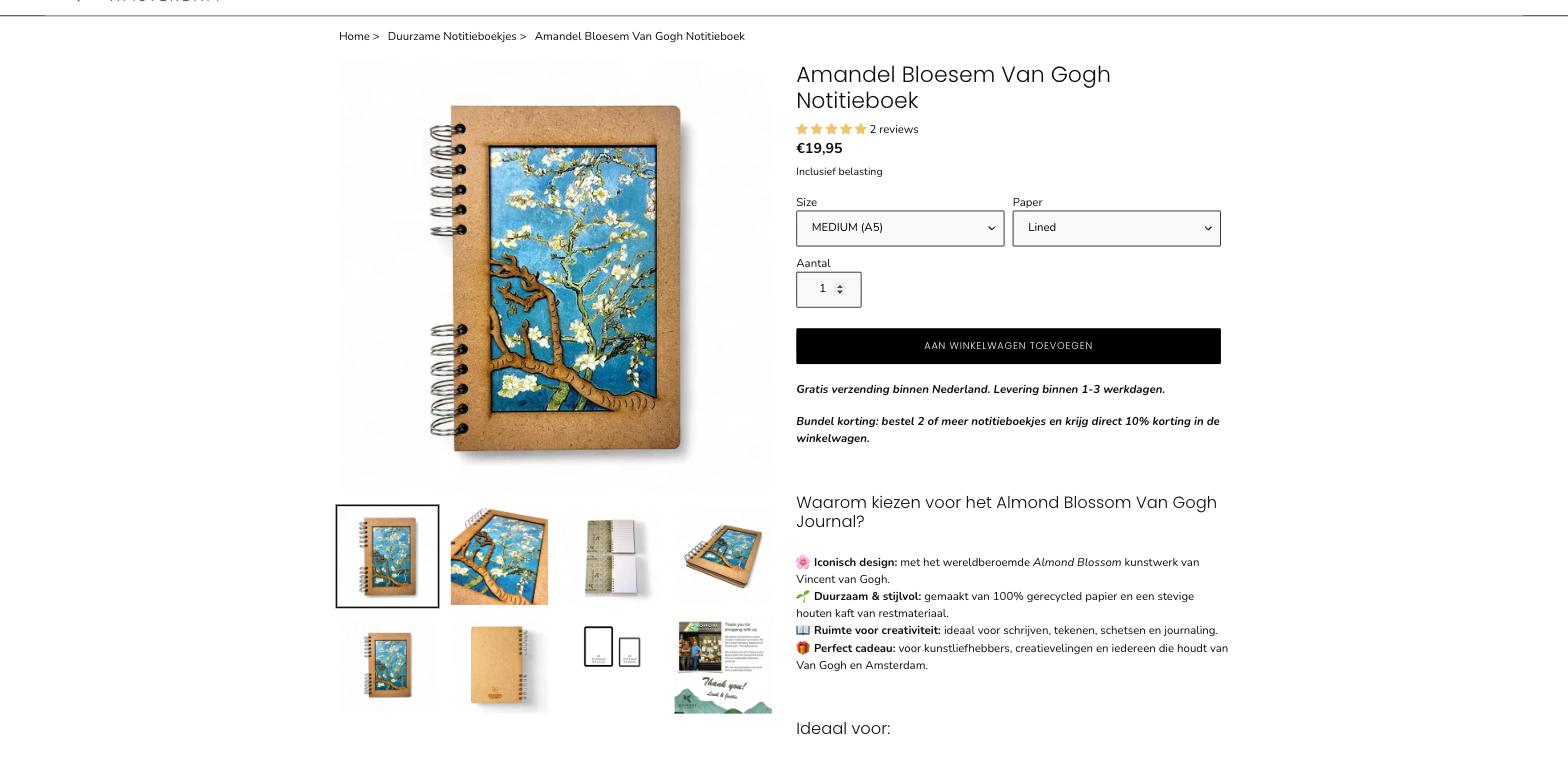Viewport: 1568px width, 764px height.
Task: Select the plain back cover thumbnail
Action: (499, 665)
